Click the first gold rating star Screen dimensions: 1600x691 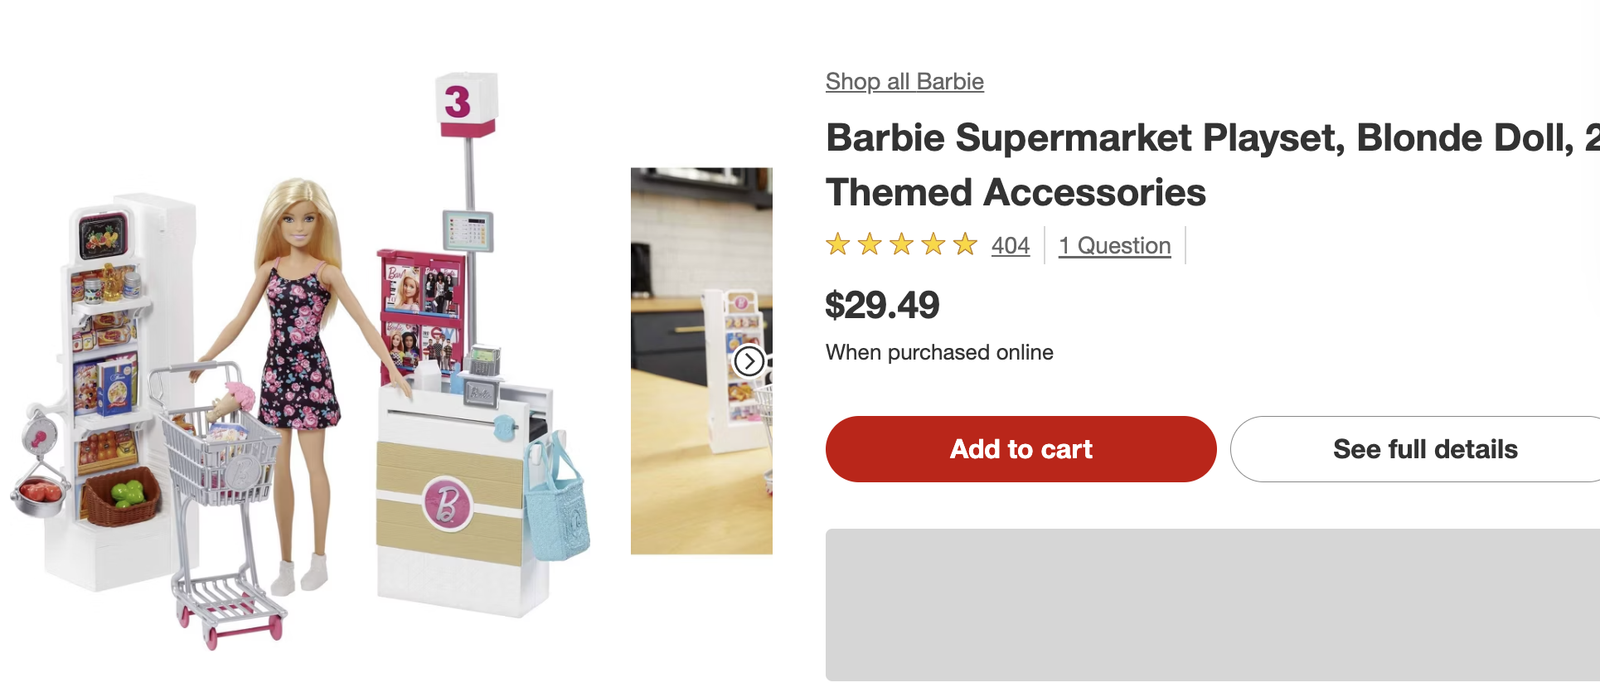coord(838,244)
